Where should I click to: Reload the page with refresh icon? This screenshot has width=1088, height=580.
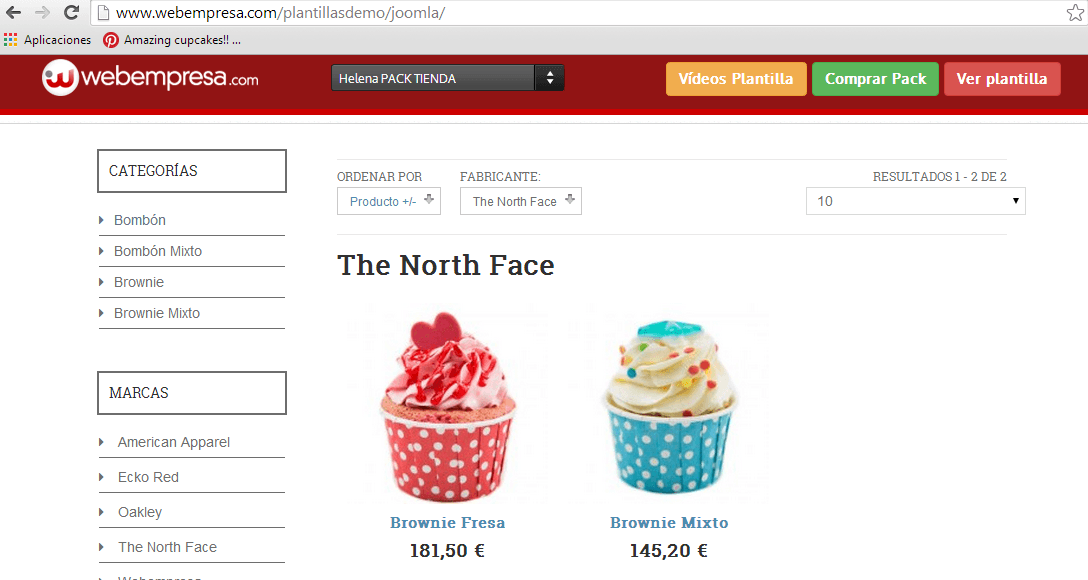[x=71, y=12]
